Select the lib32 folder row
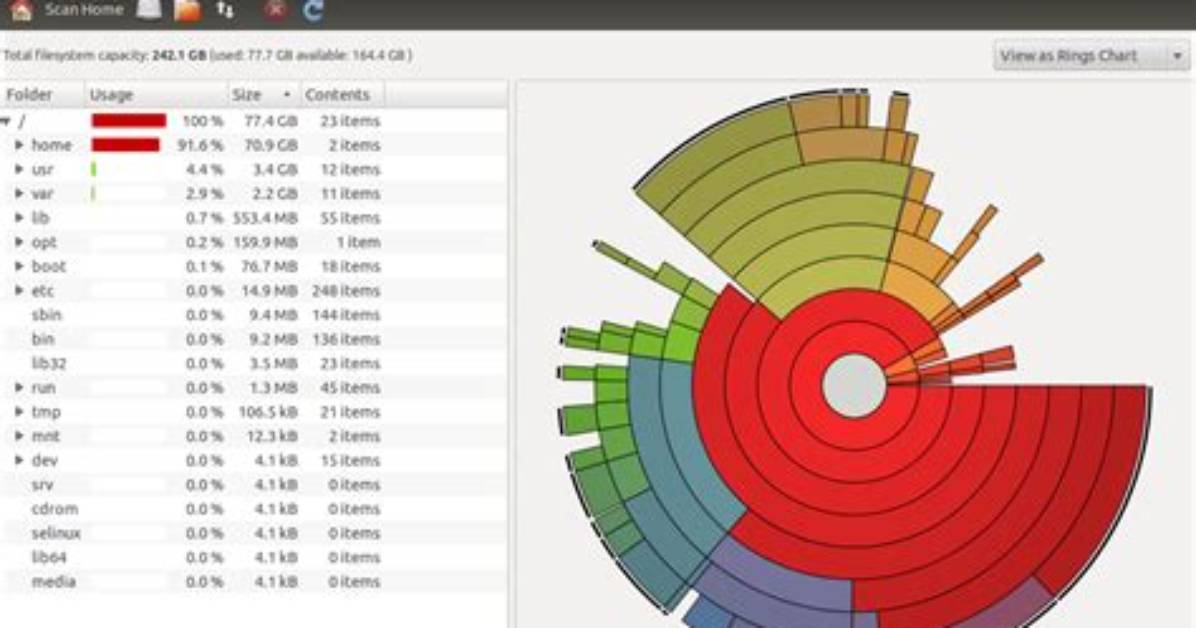Viewport: 1196px width, 628px height. pos(253,363)
